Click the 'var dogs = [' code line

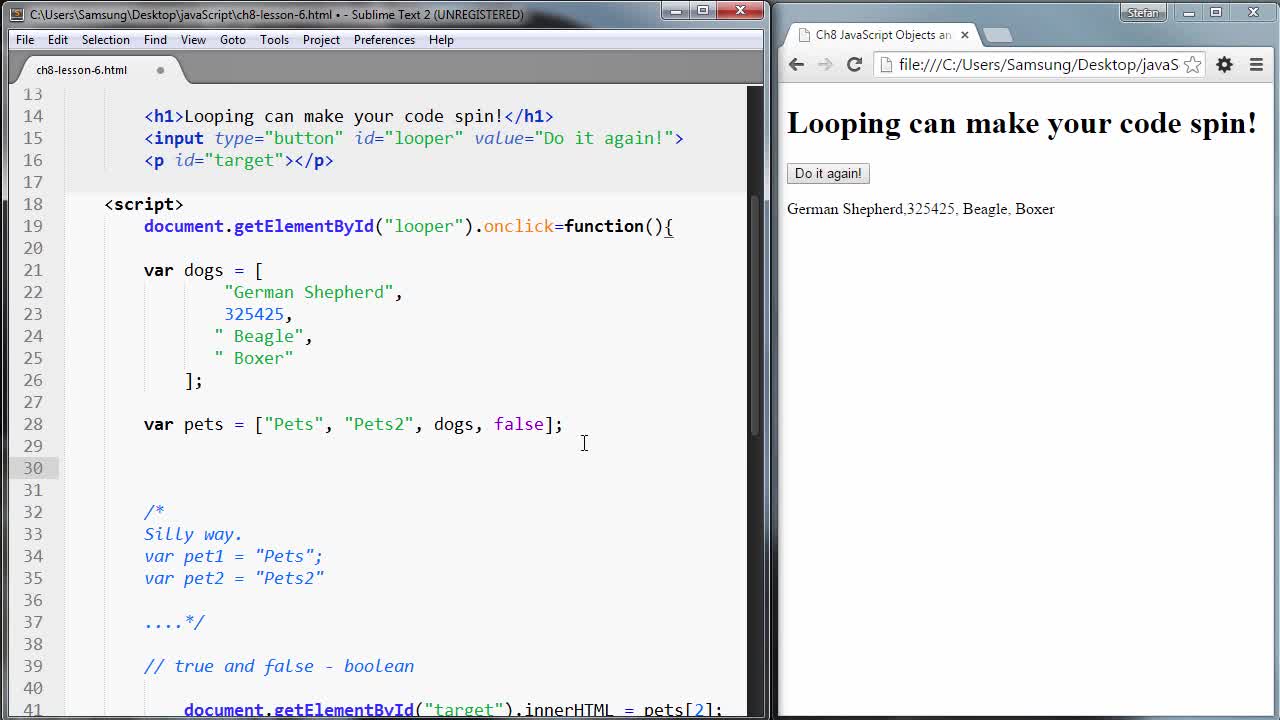(203, 270)
